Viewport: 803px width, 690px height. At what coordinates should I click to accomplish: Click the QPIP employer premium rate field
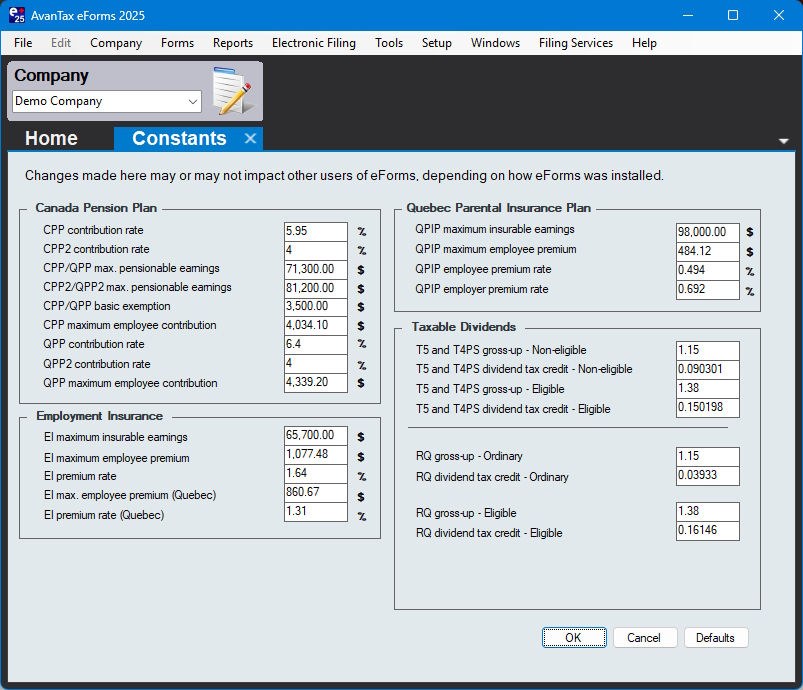[707, 290]
